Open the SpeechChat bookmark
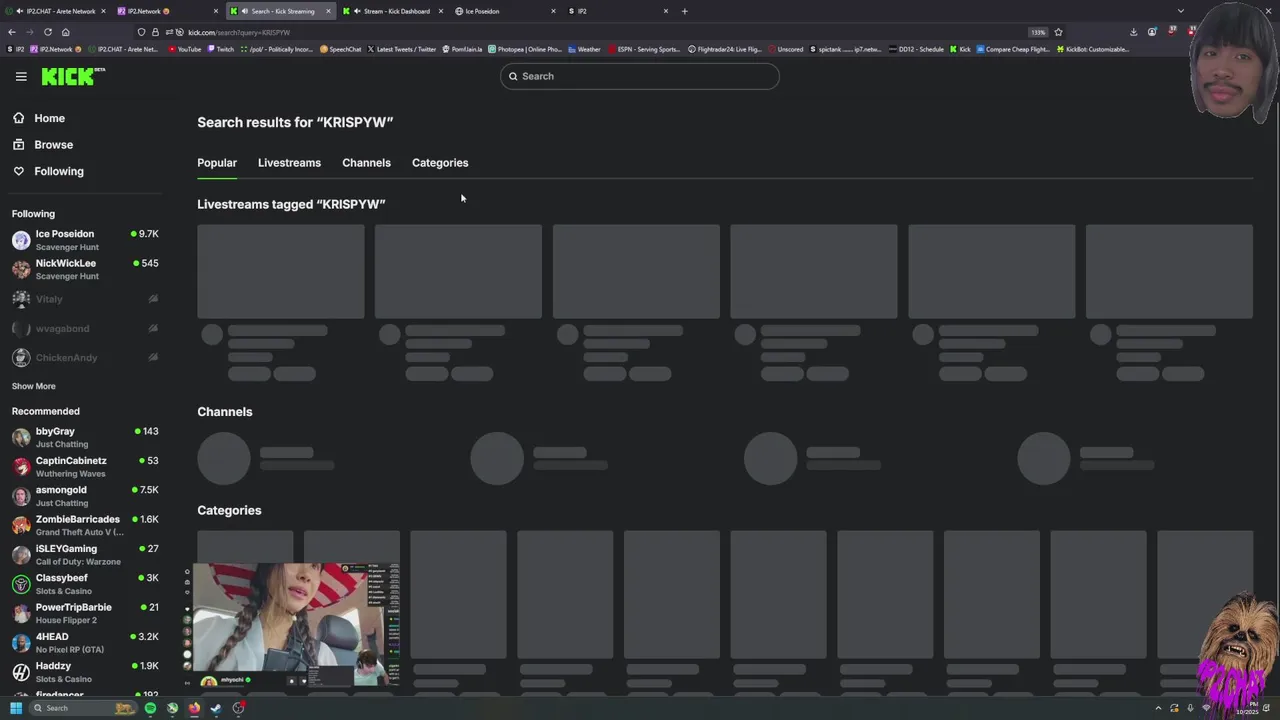 coord(341,49)
